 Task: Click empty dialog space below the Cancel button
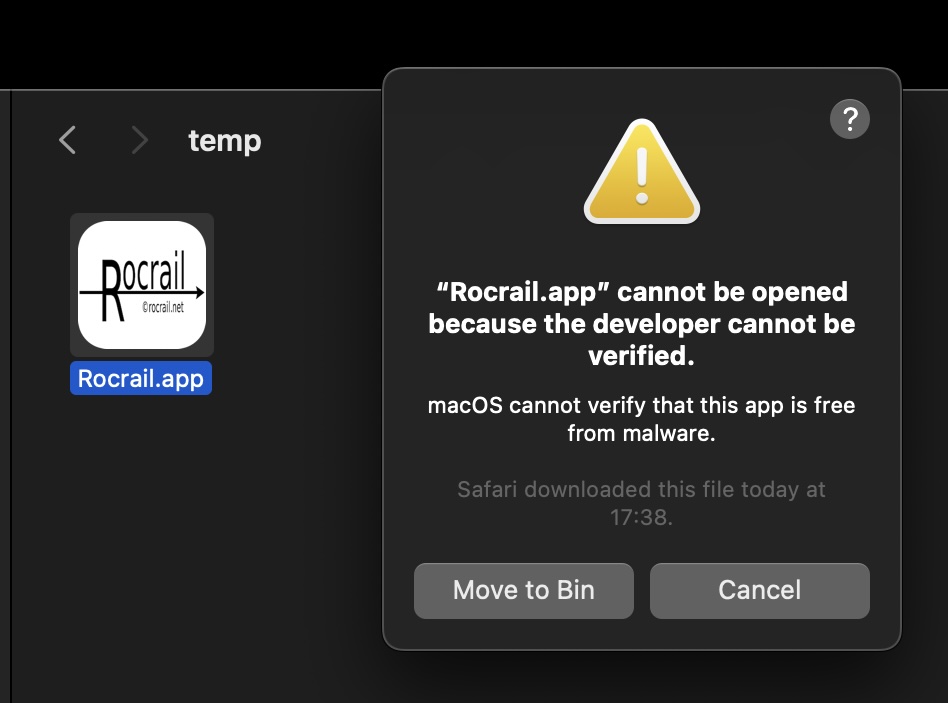click(x=760, y=634)
